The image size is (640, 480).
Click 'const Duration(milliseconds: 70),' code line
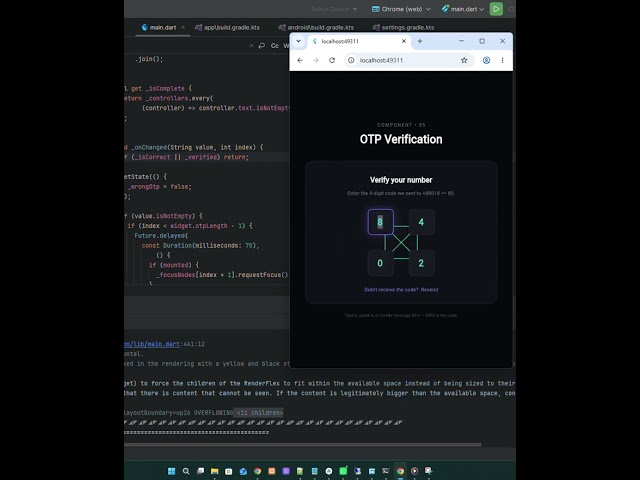[x=200, y=245]
